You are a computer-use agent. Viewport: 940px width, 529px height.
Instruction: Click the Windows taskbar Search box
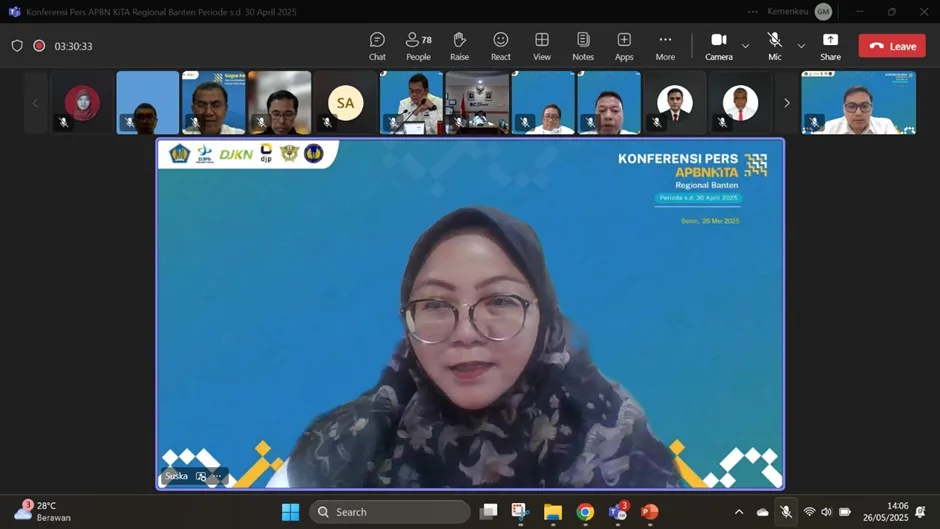tap(390, 512)
